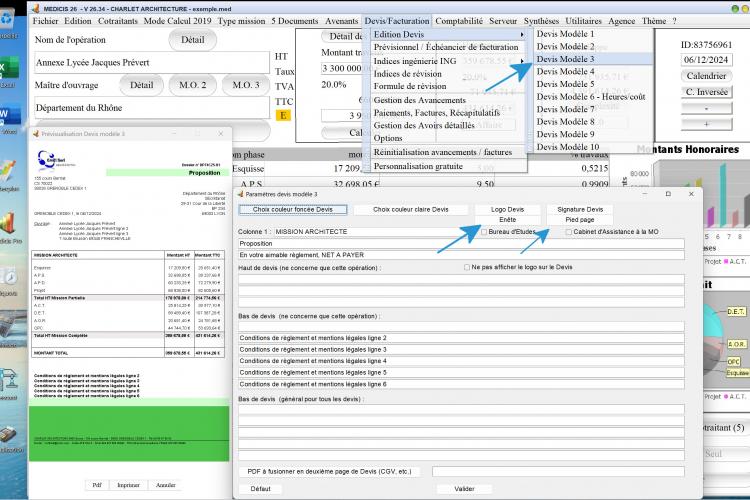The width and height of the screenshot is (750, 500).
Task: Open the Fichier menu
Action: [45, 21]
